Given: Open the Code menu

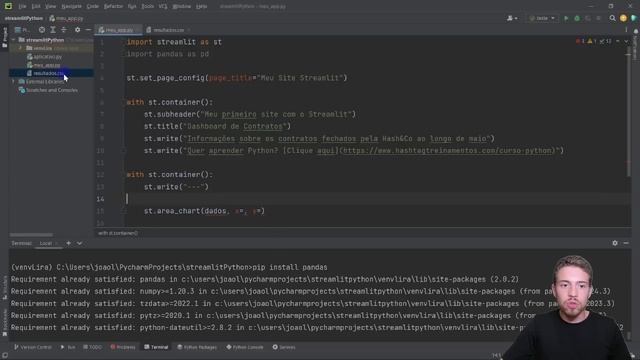Looking at the screenshot, I should point(93,7).
